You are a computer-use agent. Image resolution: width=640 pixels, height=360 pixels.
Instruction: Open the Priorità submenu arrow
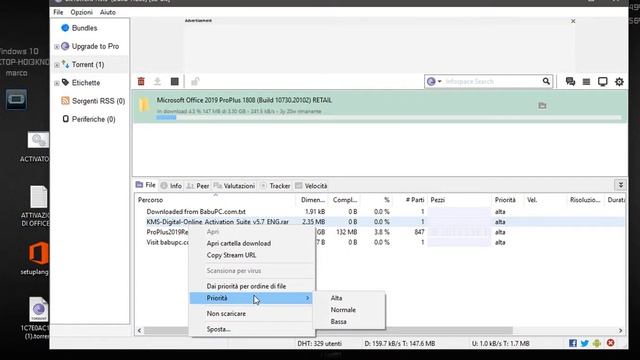tap(307, 298)
